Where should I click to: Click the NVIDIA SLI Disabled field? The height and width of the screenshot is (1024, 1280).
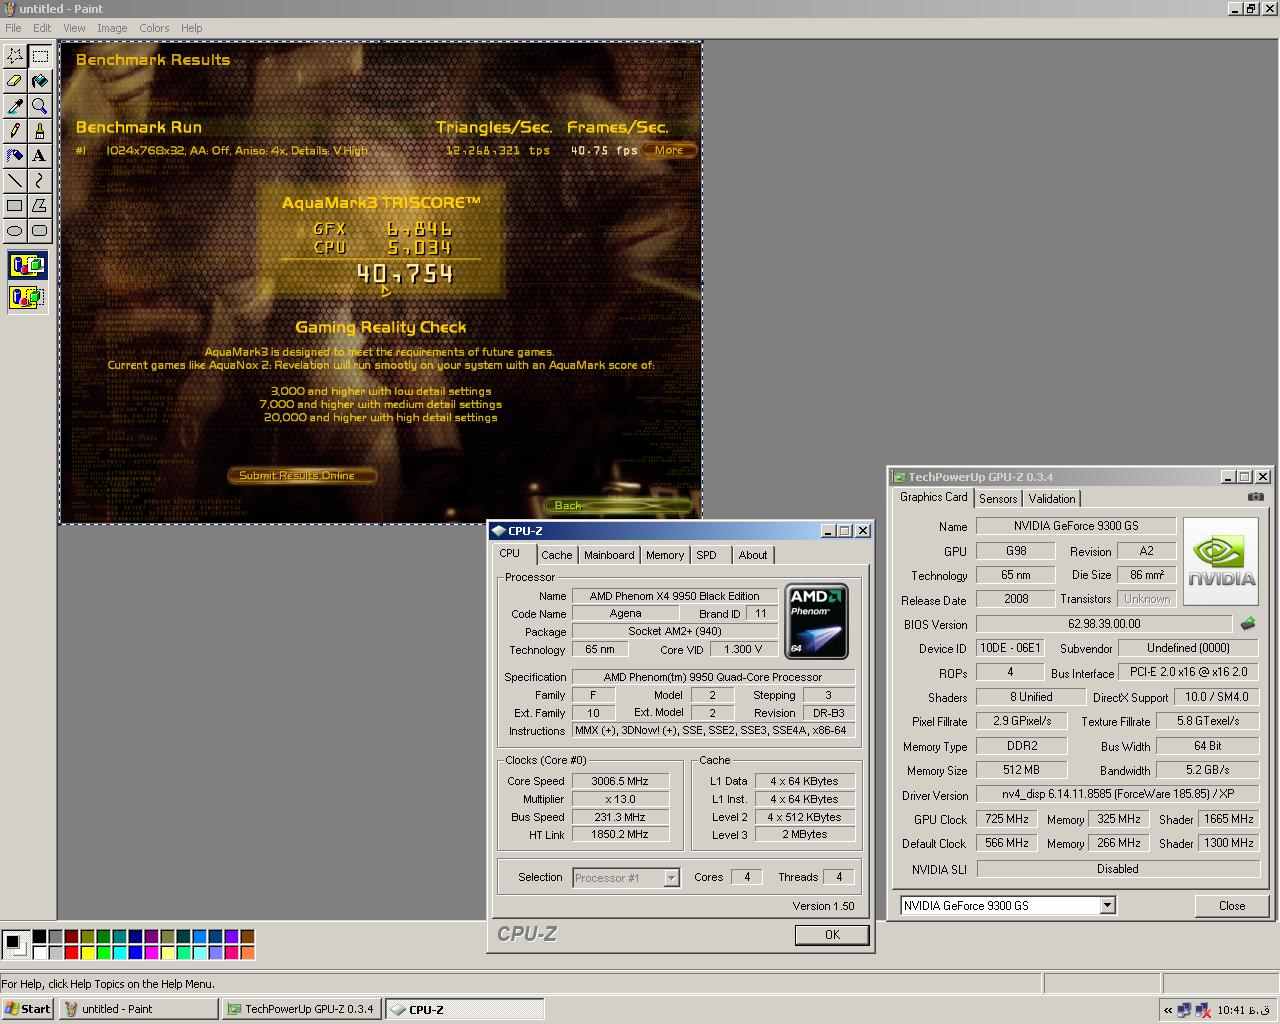1117,869
